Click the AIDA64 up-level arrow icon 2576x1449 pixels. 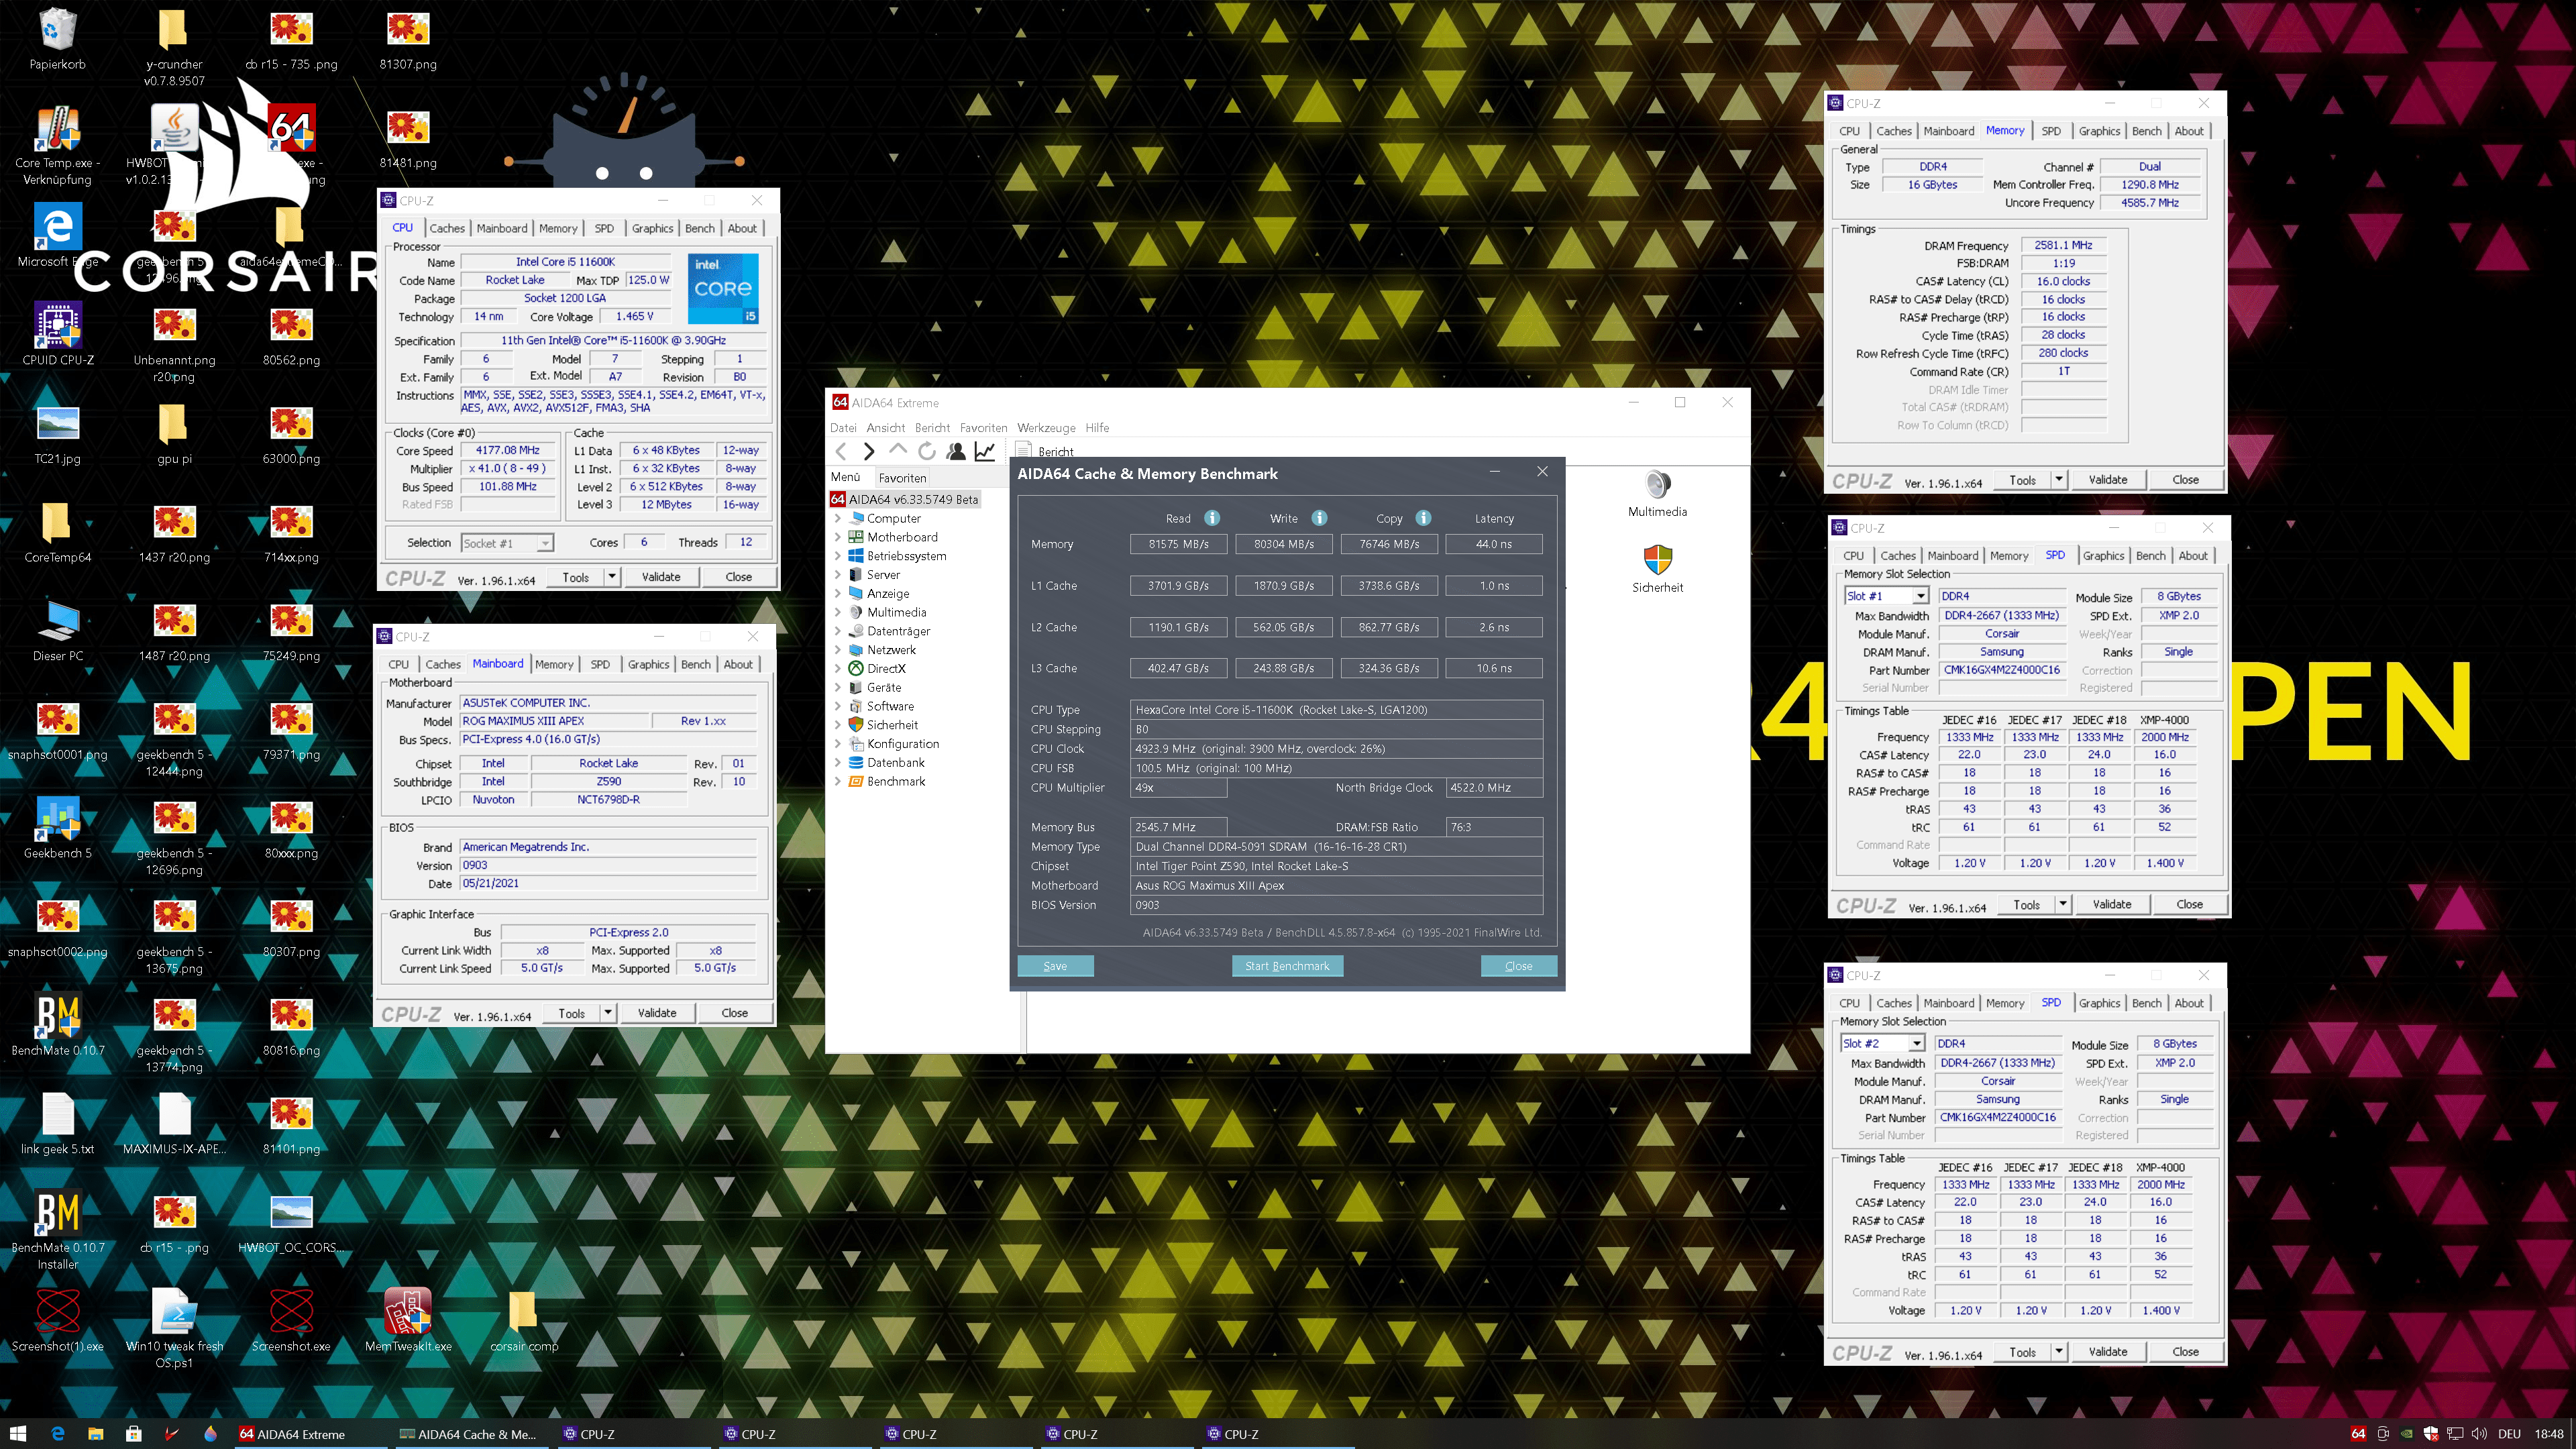[x=897, y=451]
